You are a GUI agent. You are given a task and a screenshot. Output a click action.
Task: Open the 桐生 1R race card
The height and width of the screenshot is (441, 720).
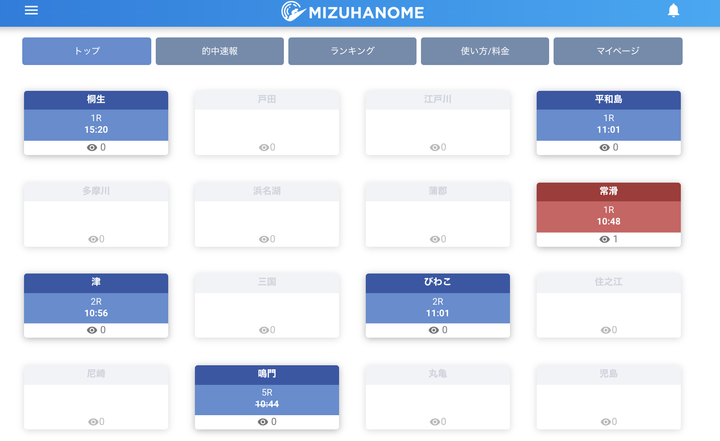coord(95,124)
